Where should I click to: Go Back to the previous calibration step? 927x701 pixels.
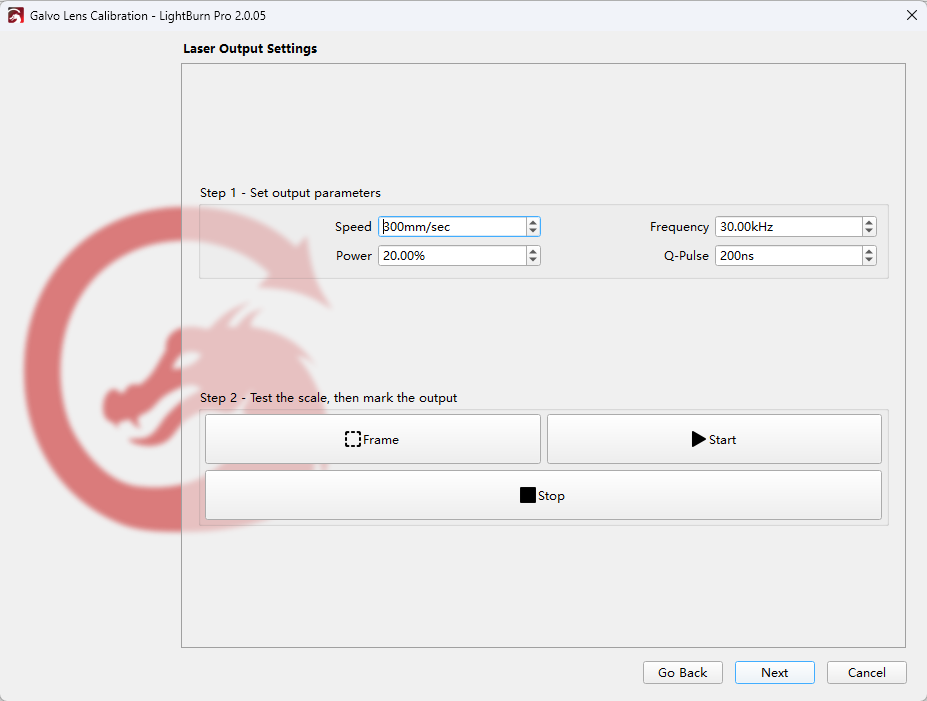[x=682, y=673]
